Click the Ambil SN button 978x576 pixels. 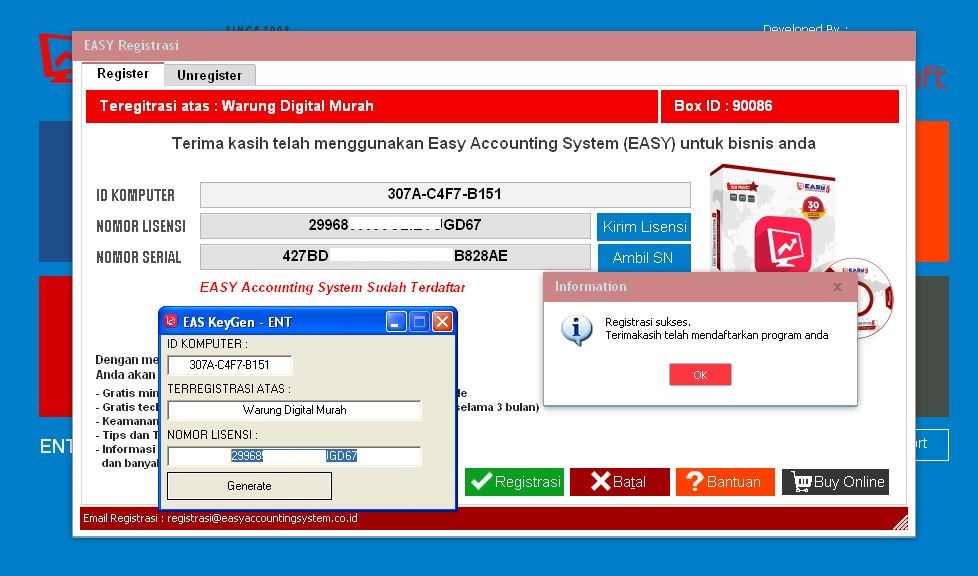[x=644, y=258]
